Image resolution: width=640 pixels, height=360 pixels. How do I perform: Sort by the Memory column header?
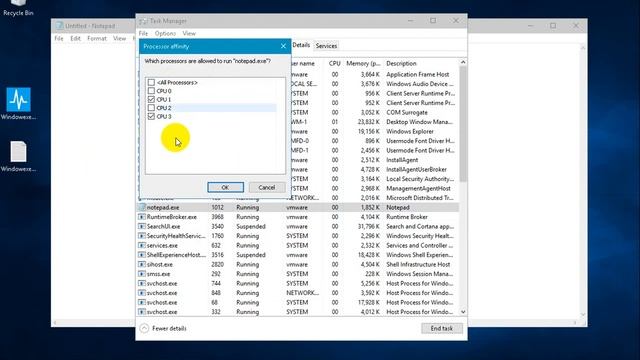(x=363, y=64)
